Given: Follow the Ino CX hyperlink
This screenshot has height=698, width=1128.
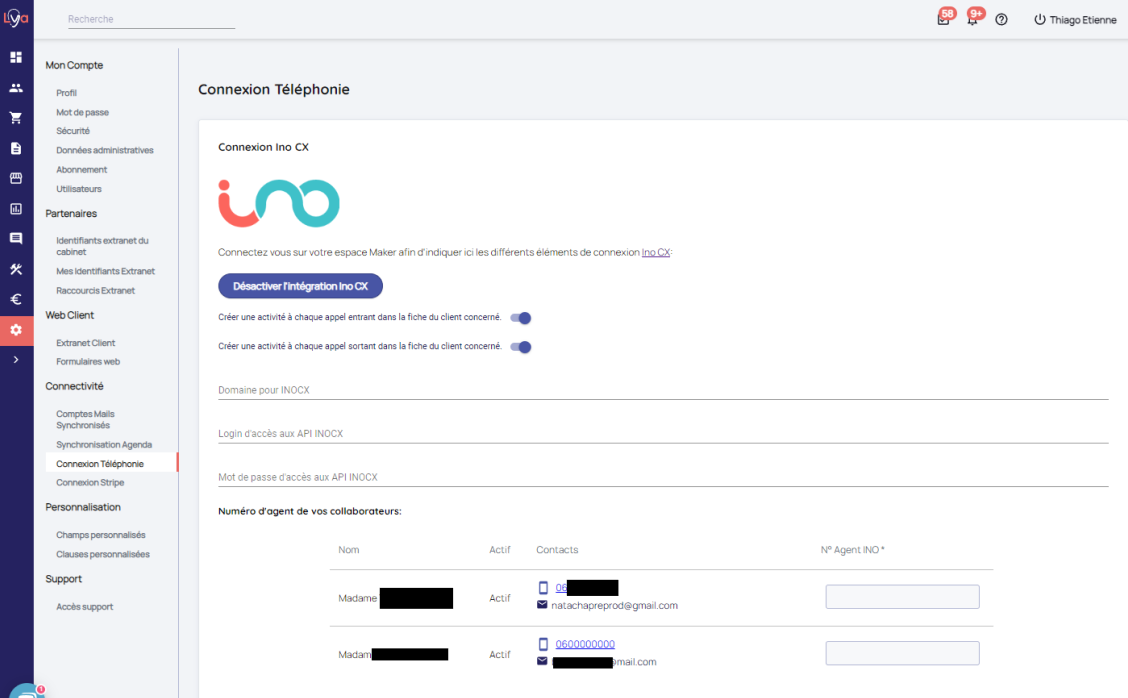Looking at the screenshot, I should coord(656,253).
